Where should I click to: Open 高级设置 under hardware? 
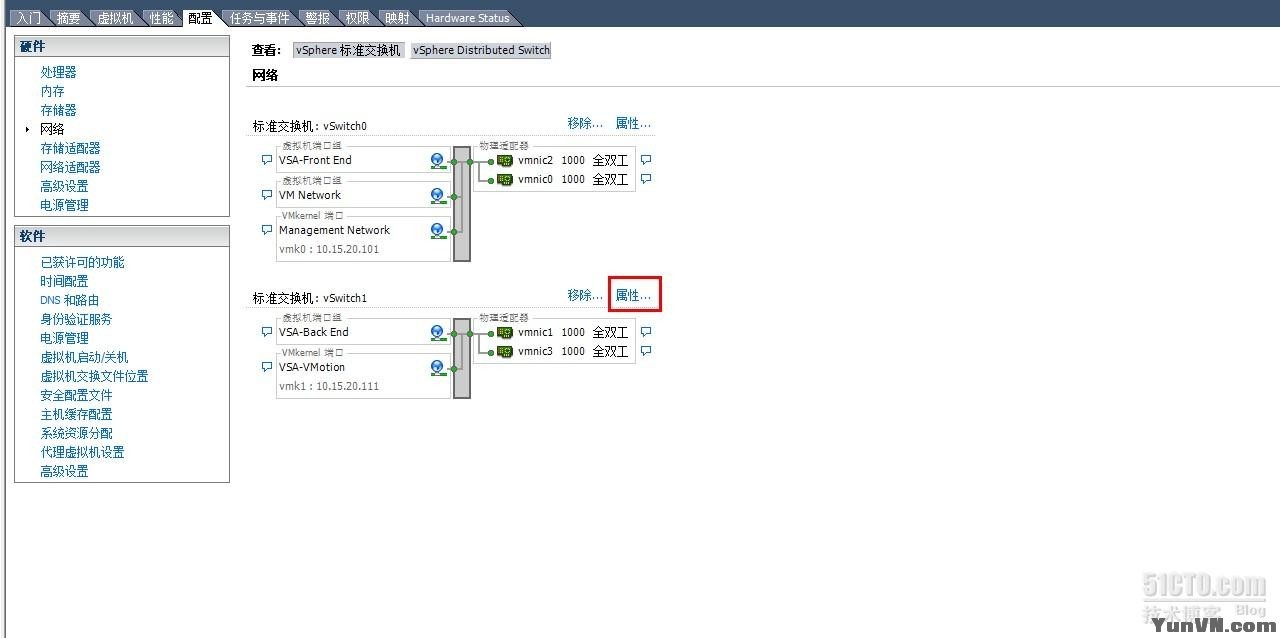click(64, 186)
